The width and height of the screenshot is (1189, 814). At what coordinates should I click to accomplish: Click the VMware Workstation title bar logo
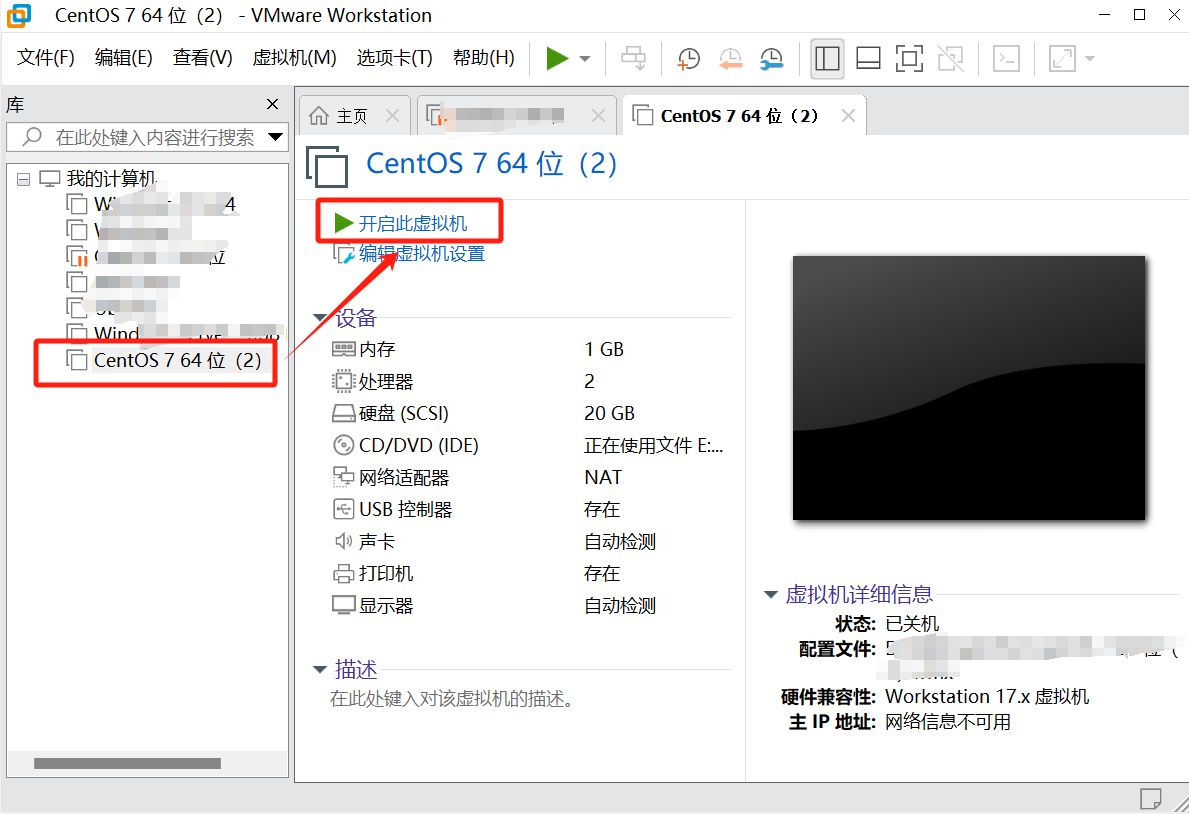click(x=19, y=15)
